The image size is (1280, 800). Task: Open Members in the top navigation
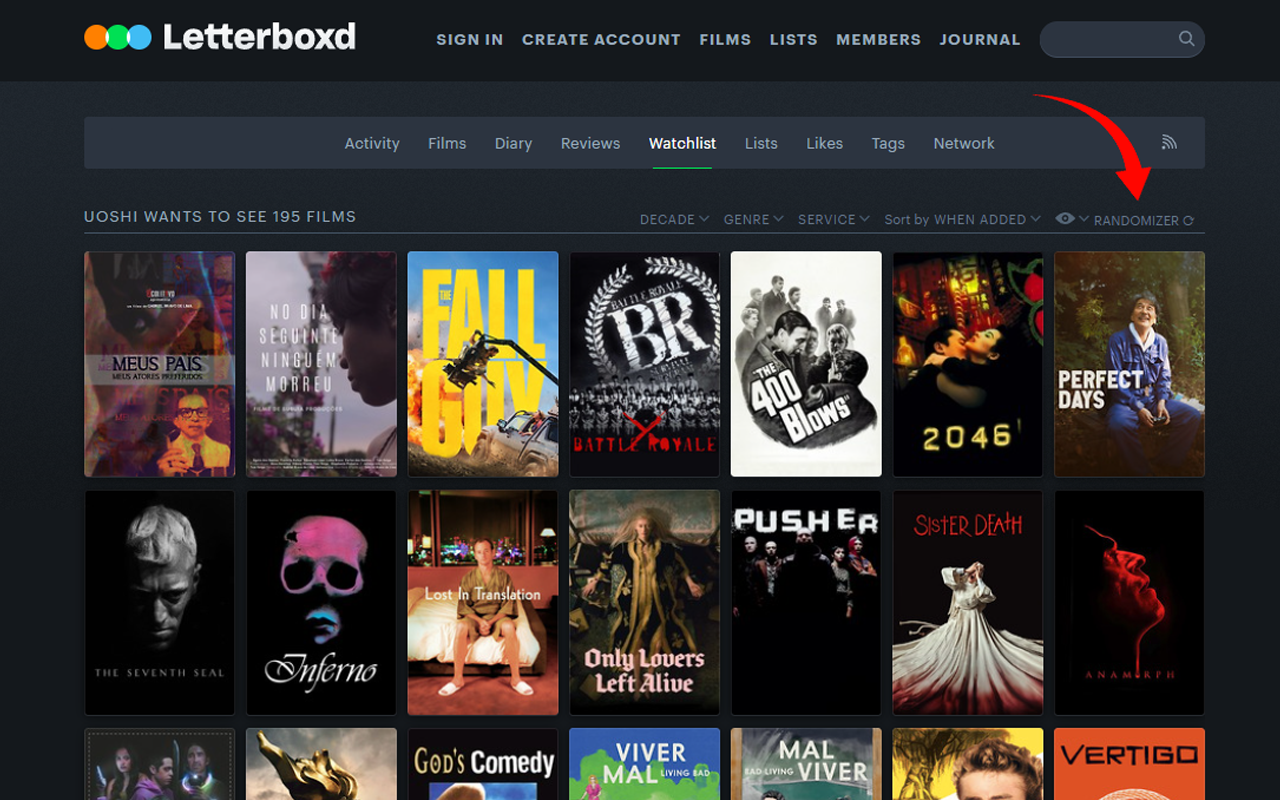click(x=878, y=40)
